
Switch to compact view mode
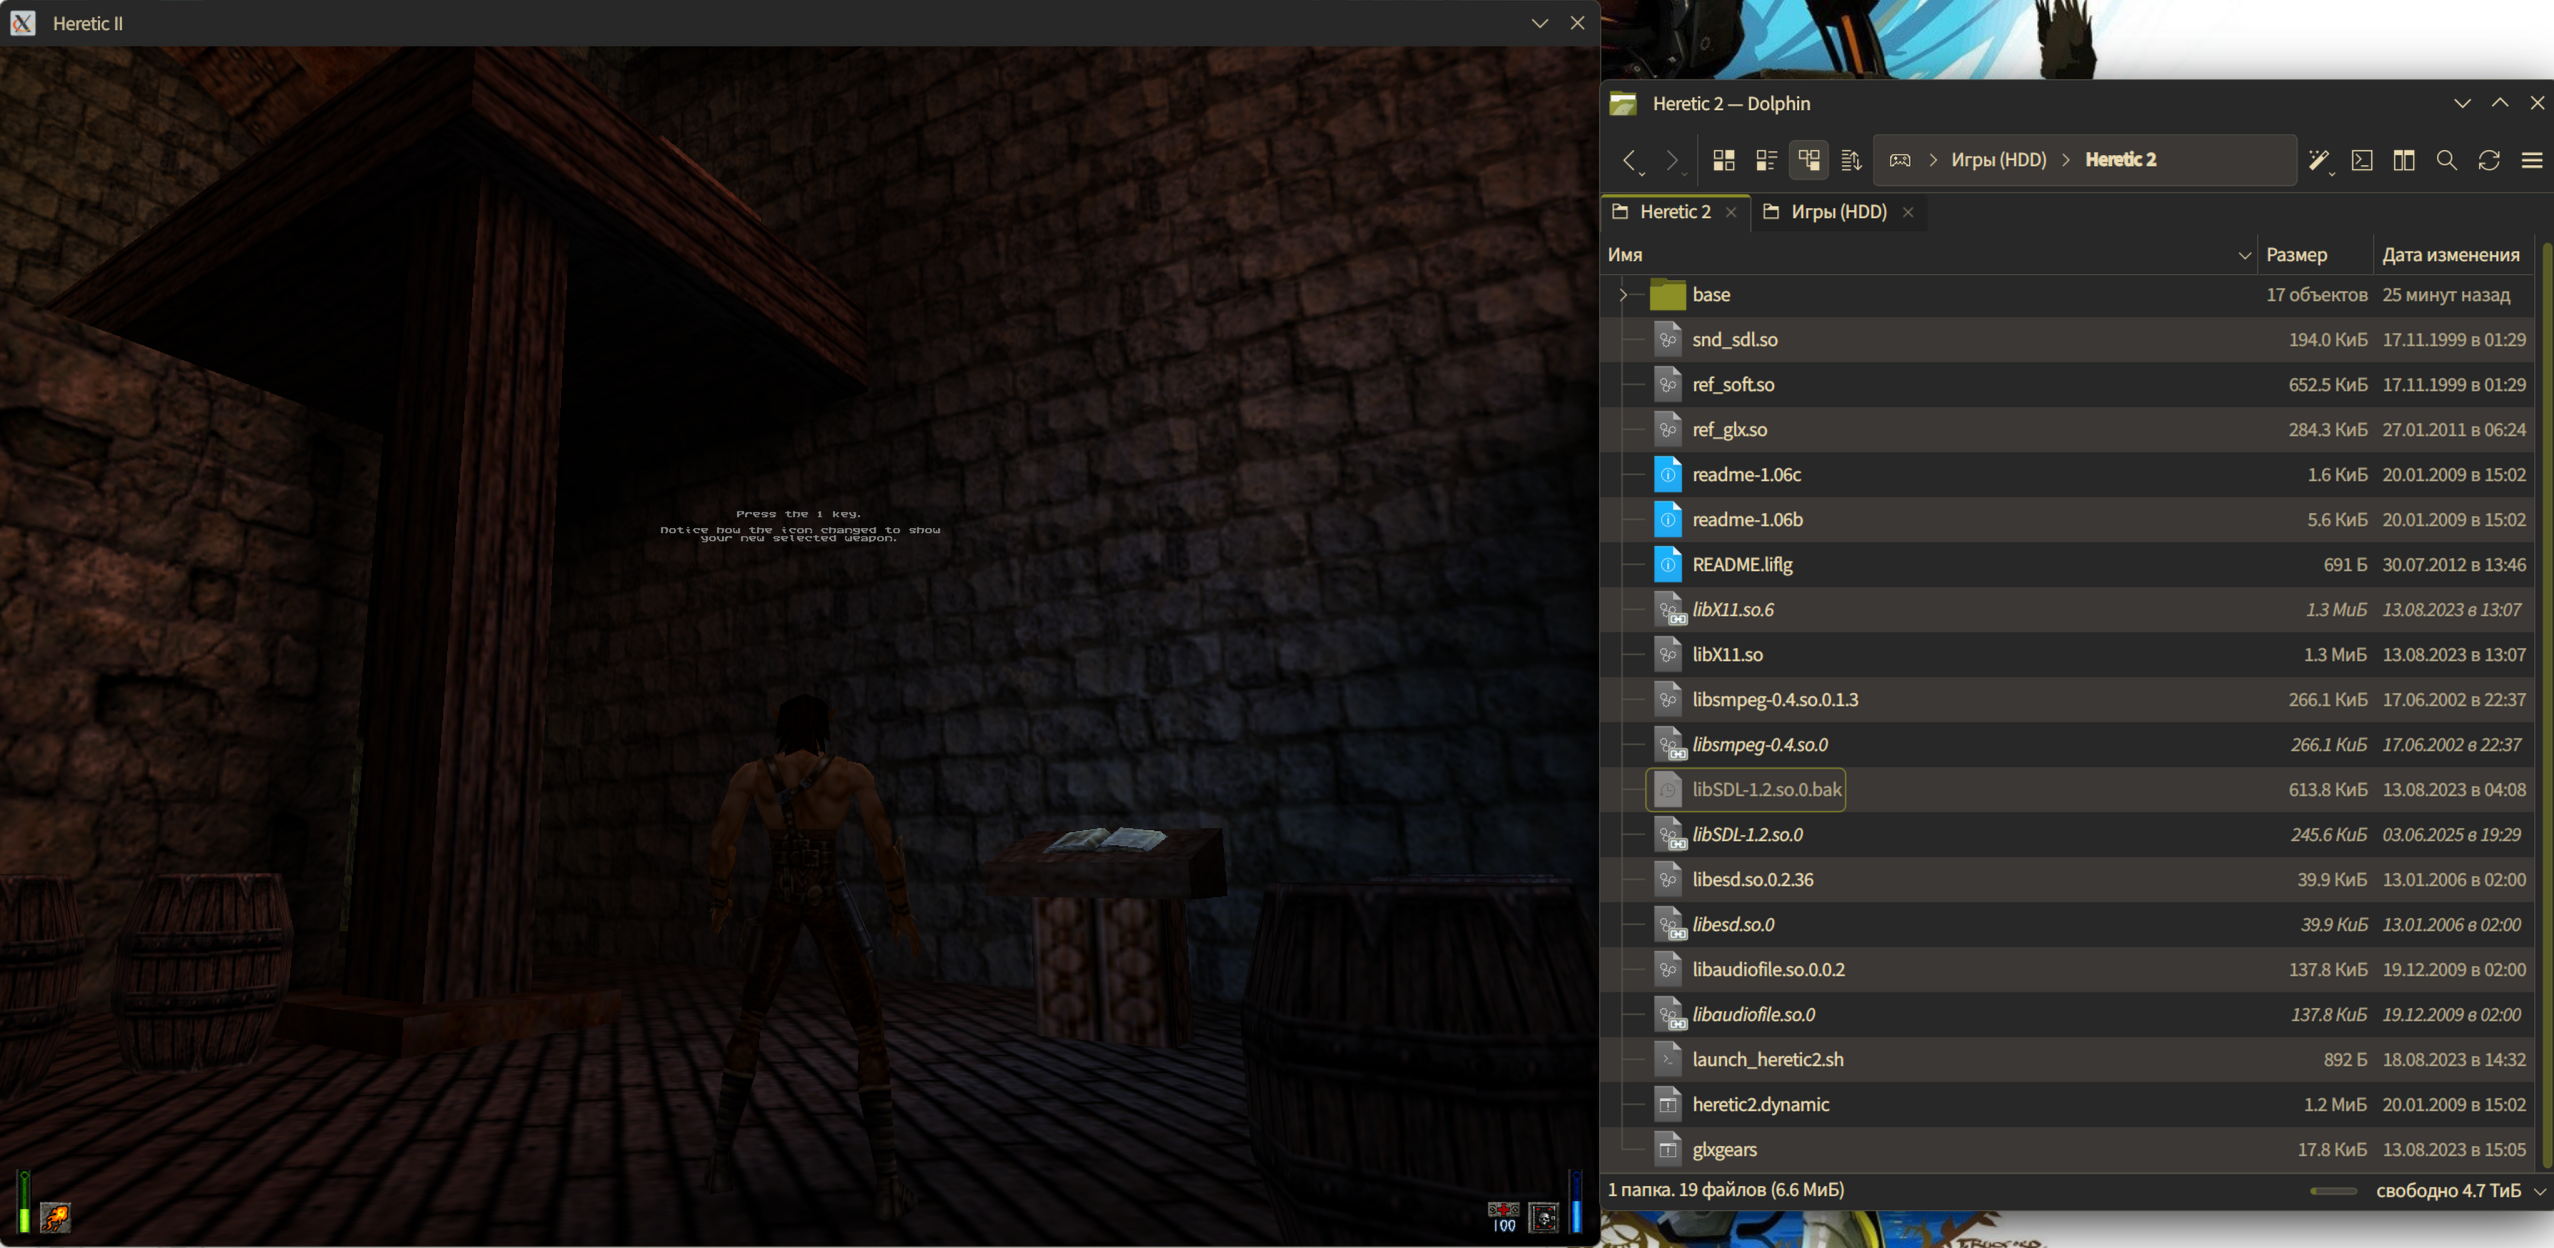[x=1766, y=160]
